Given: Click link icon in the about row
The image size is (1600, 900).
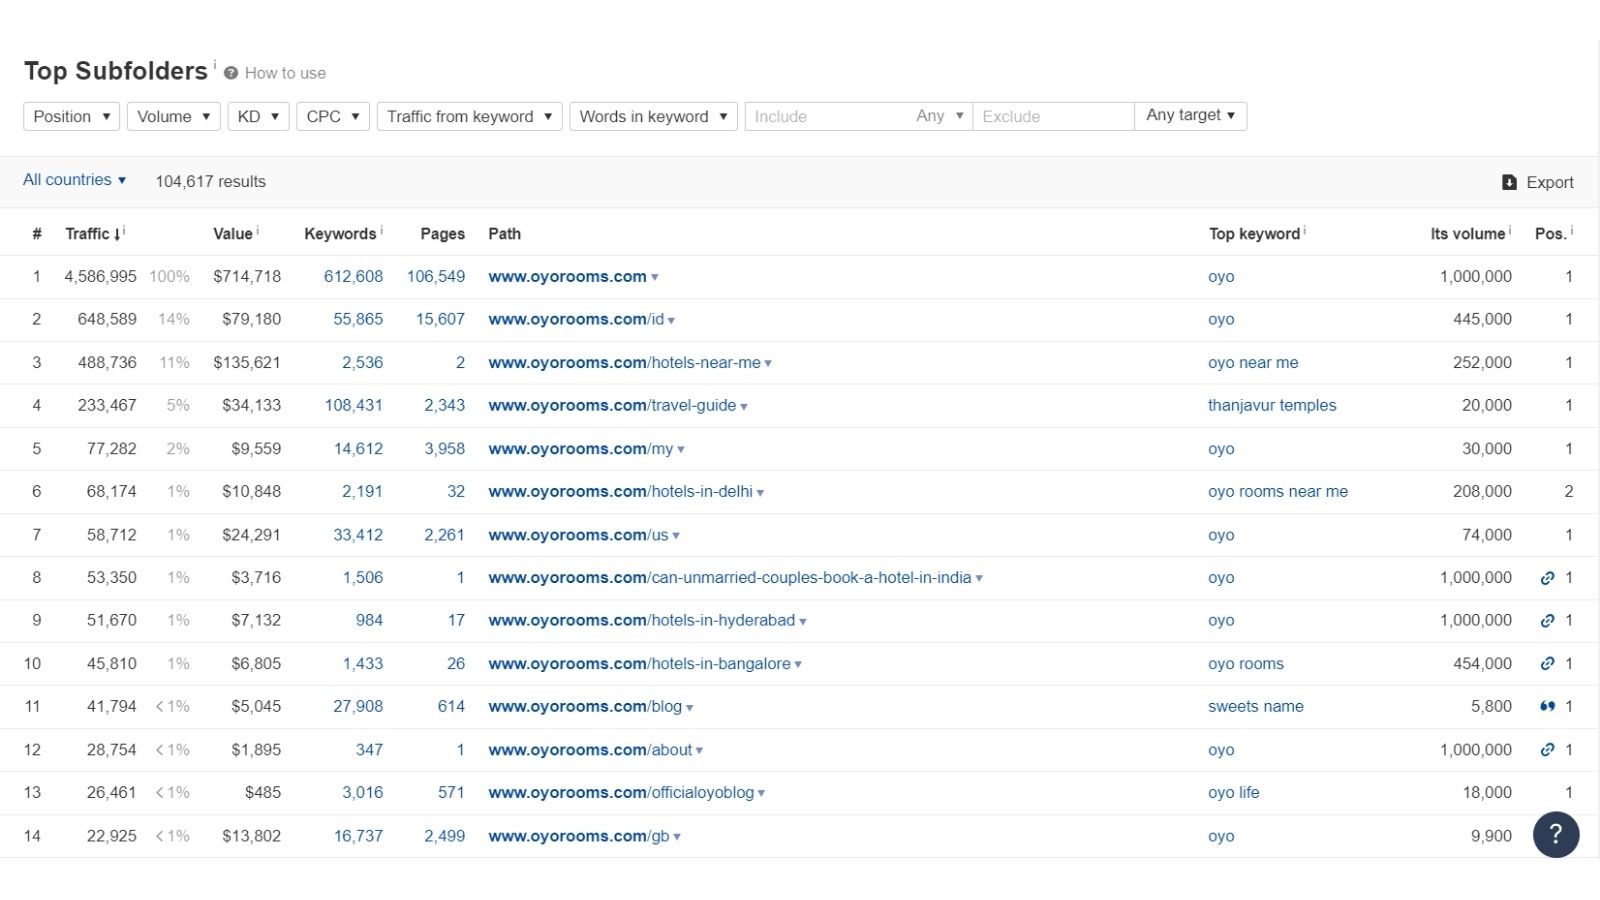Looking at the screenshot, I should pos(1547,750).
